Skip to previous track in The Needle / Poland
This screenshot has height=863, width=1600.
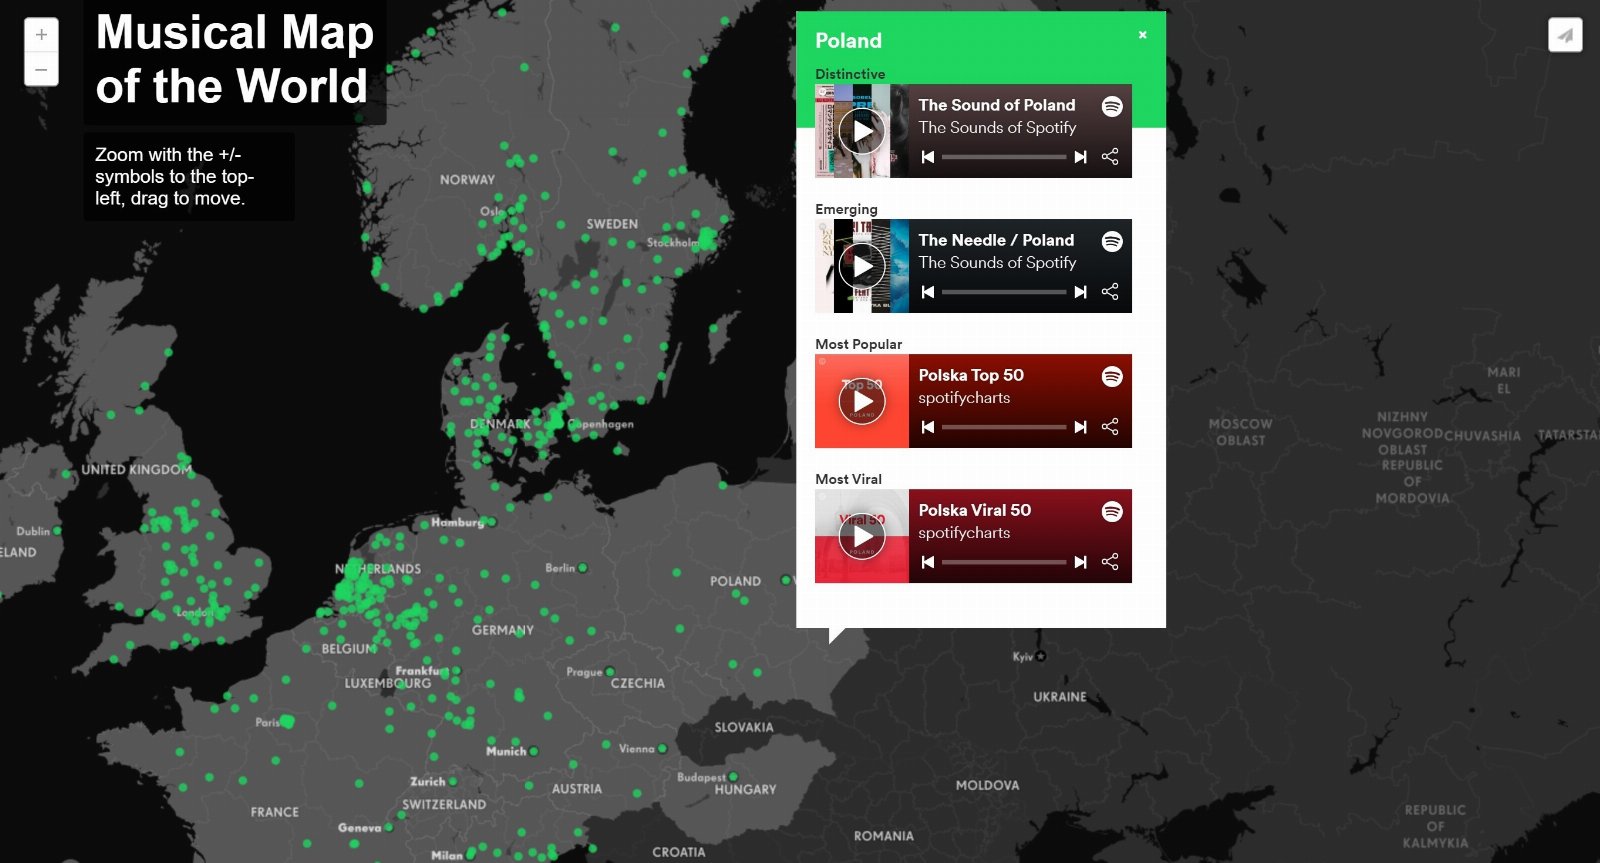928,292
